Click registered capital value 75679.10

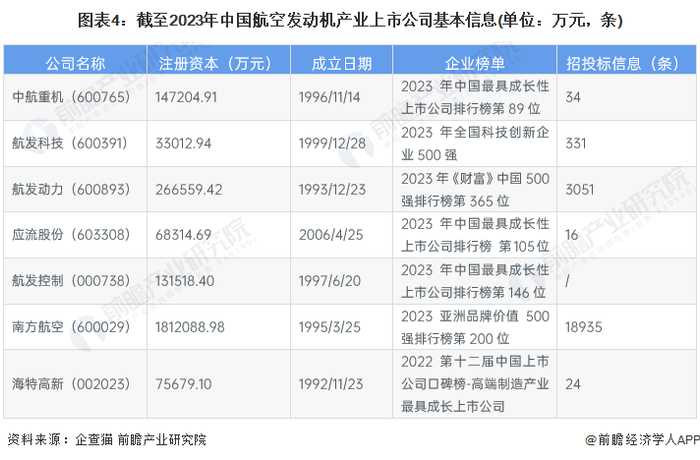[183, 384]
